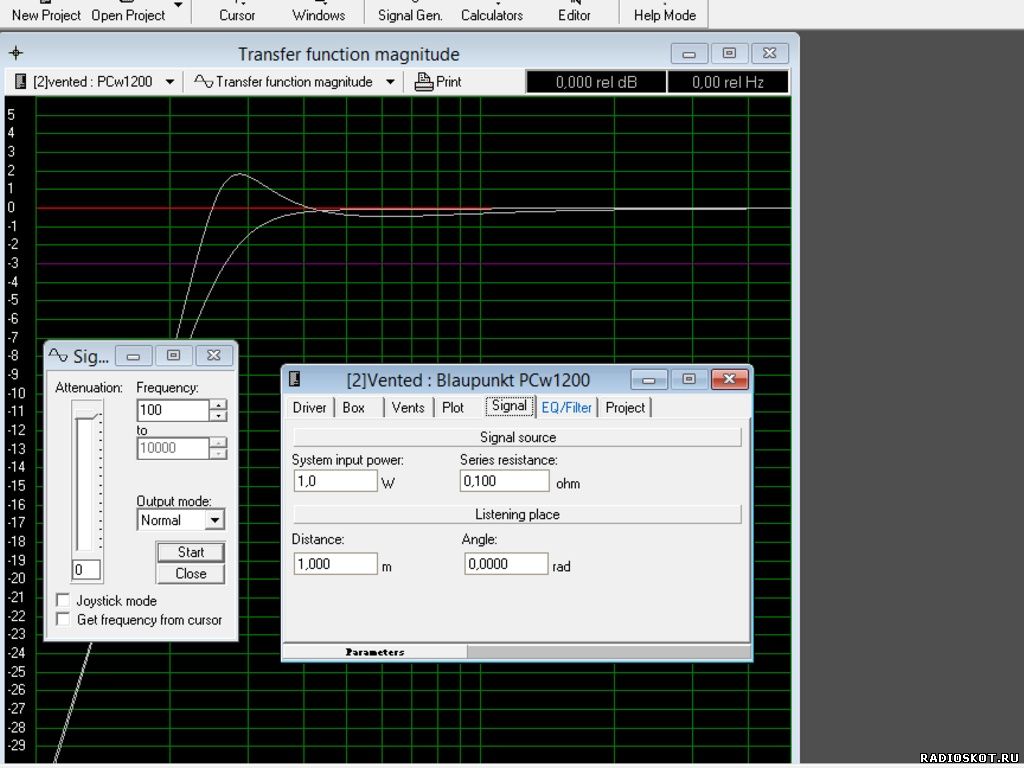Click the 0,00 rel Hz readout
This screenshot has height=768, width=1024.
click(728, 82)
